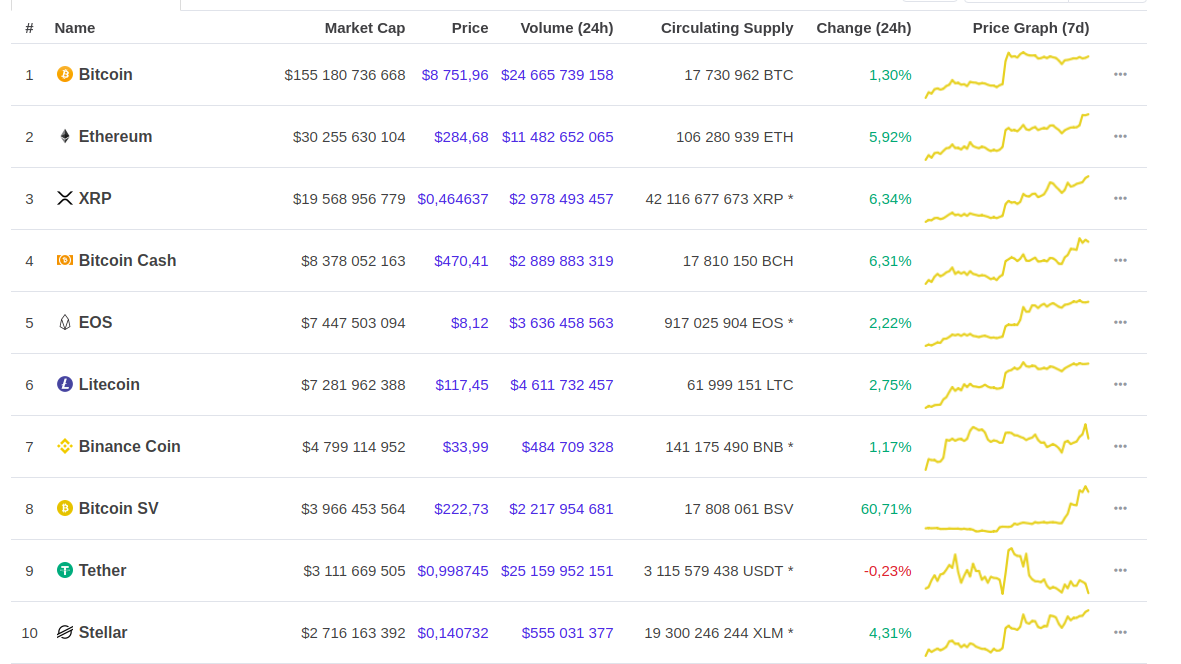Image resolution: width=1181 pixels, height=664 pixels.
Task: Open Binance Coin's 7-day price graph
Action: (x=1007, y=447)
